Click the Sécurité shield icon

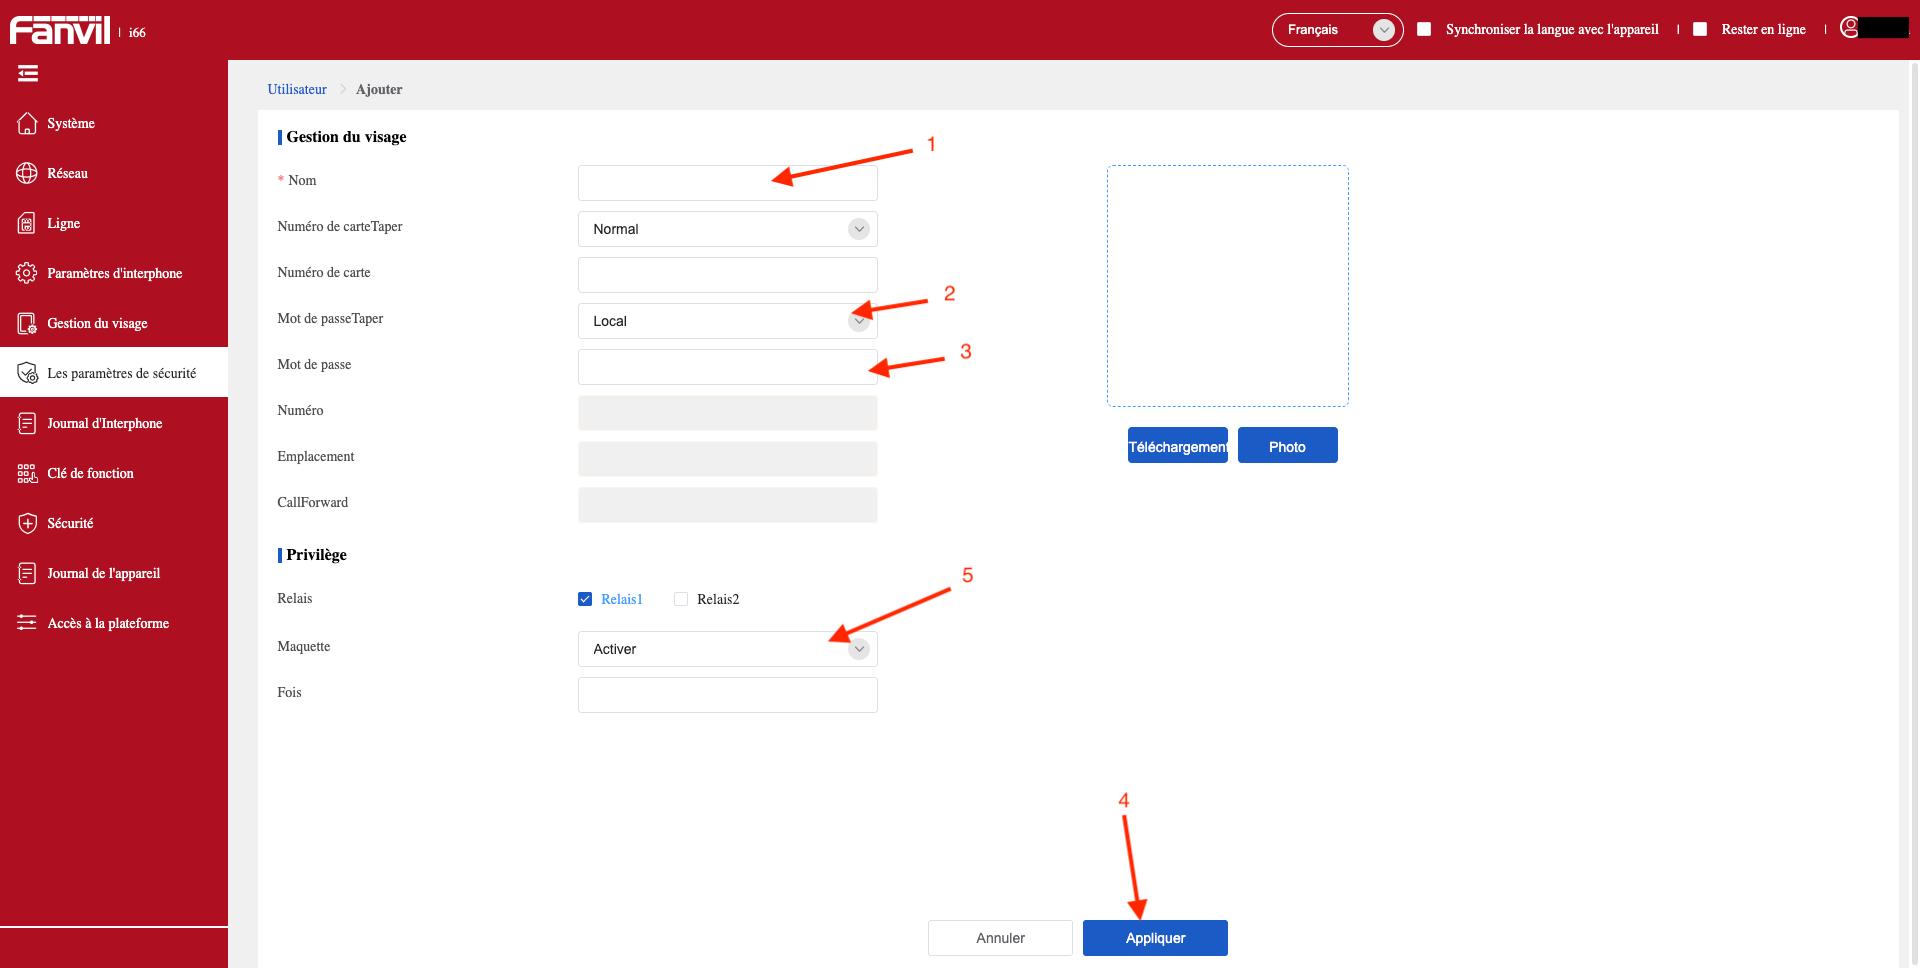click(x=27, y=523)
